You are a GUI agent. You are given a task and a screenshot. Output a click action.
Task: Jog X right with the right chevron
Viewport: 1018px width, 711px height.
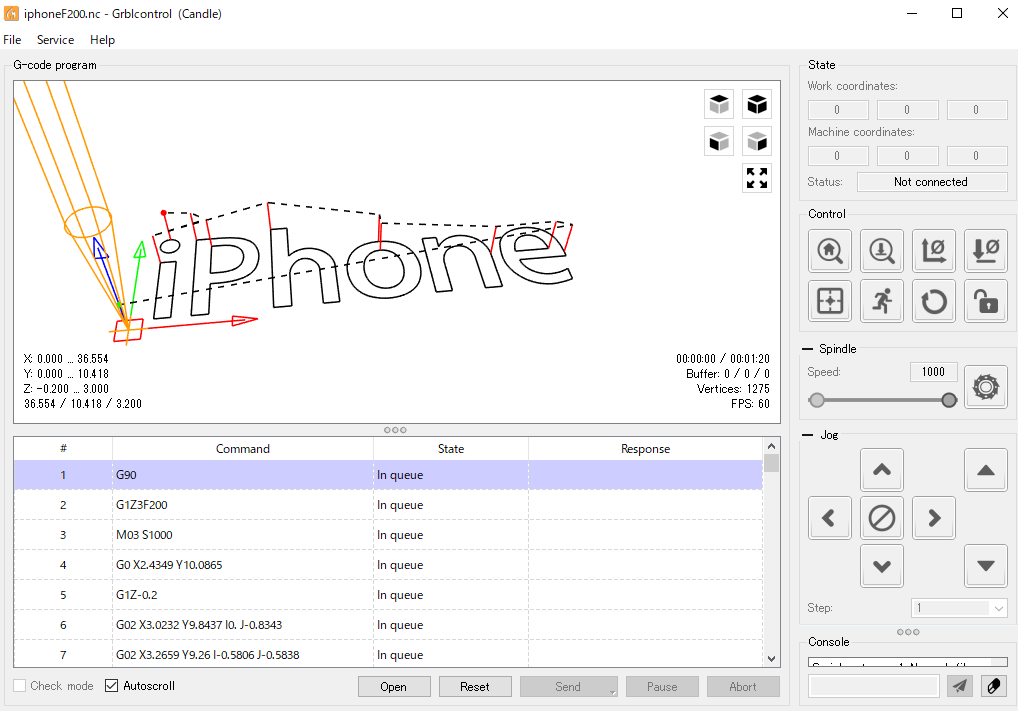tap(934, 518)
